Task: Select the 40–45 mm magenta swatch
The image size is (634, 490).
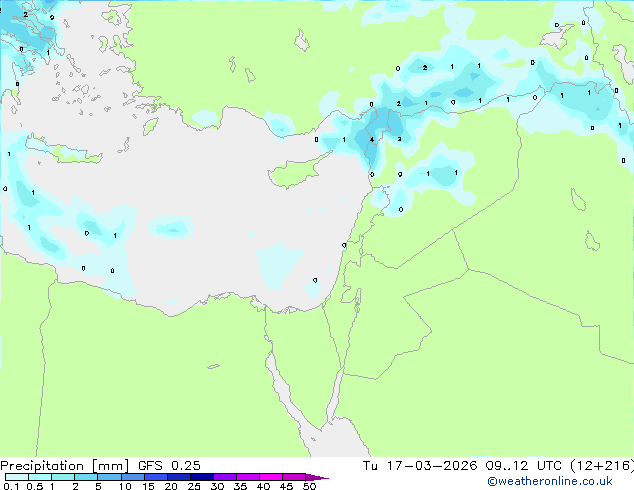Action: [x=271, y=477]
